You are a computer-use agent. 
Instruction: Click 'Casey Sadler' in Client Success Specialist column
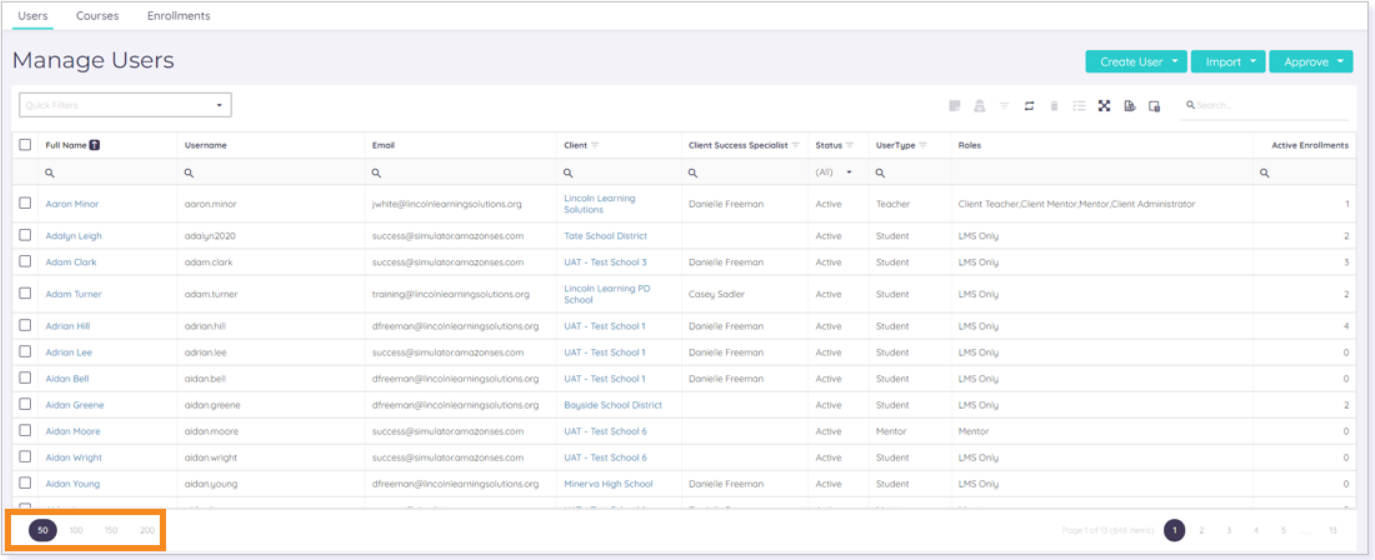point(716,294)
